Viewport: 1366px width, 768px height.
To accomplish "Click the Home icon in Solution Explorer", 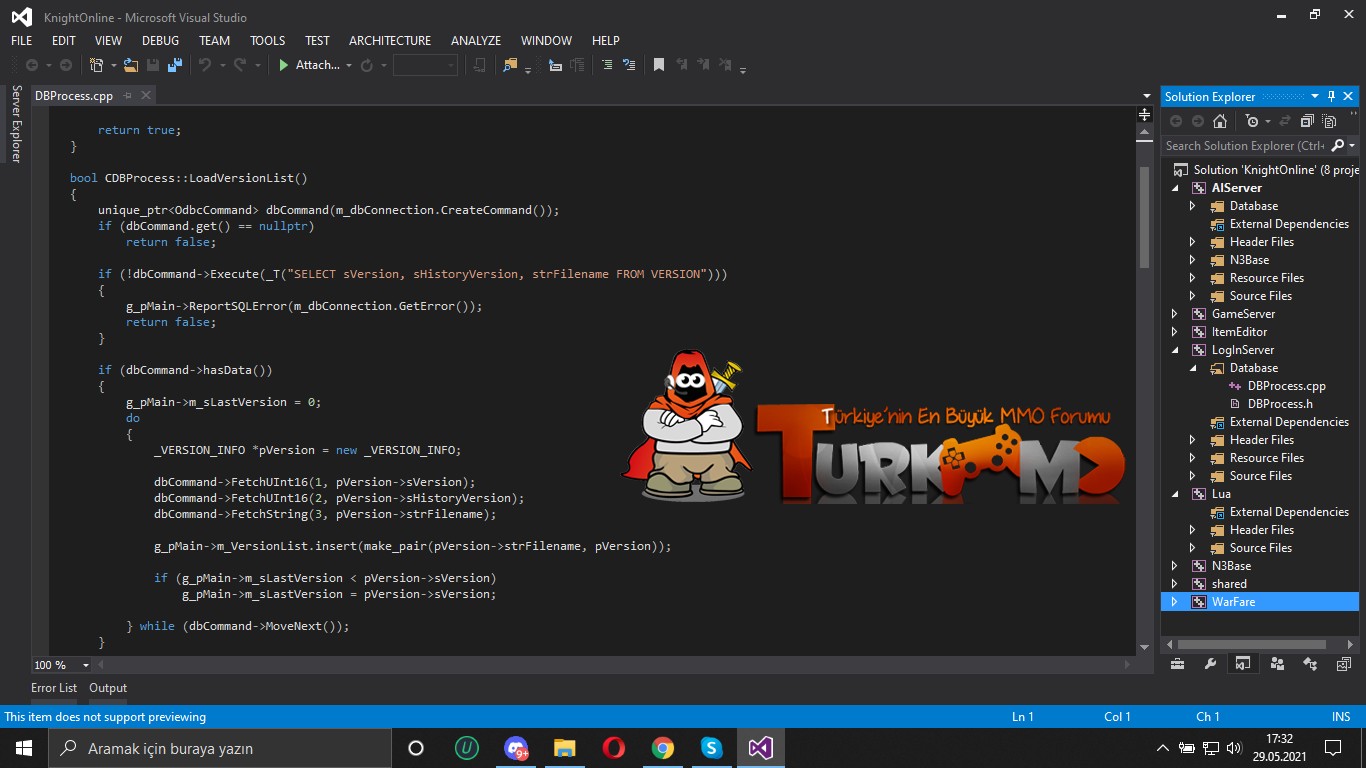I will (x=1219, y=121).
